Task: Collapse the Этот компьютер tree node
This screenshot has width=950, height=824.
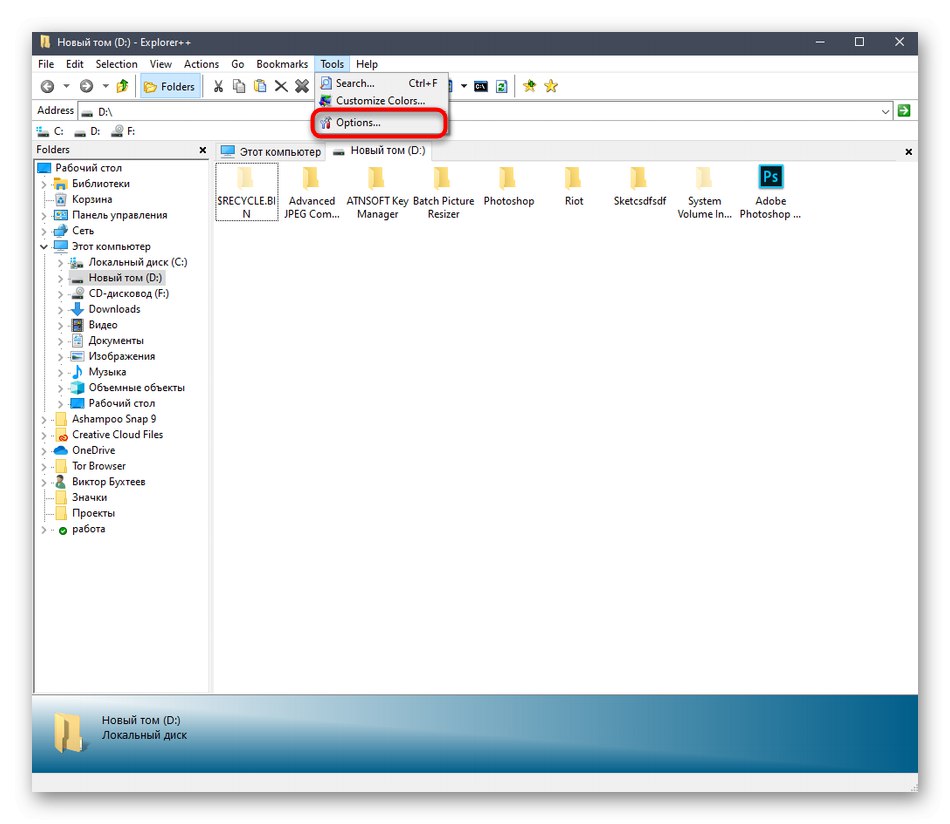Action: (x=44, y=247)
